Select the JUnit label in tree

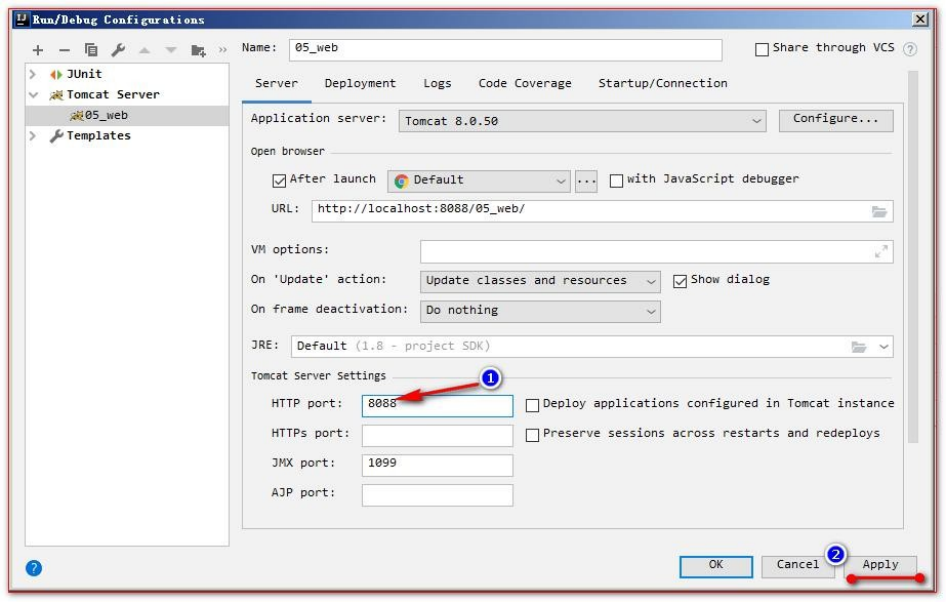point(84,74)
